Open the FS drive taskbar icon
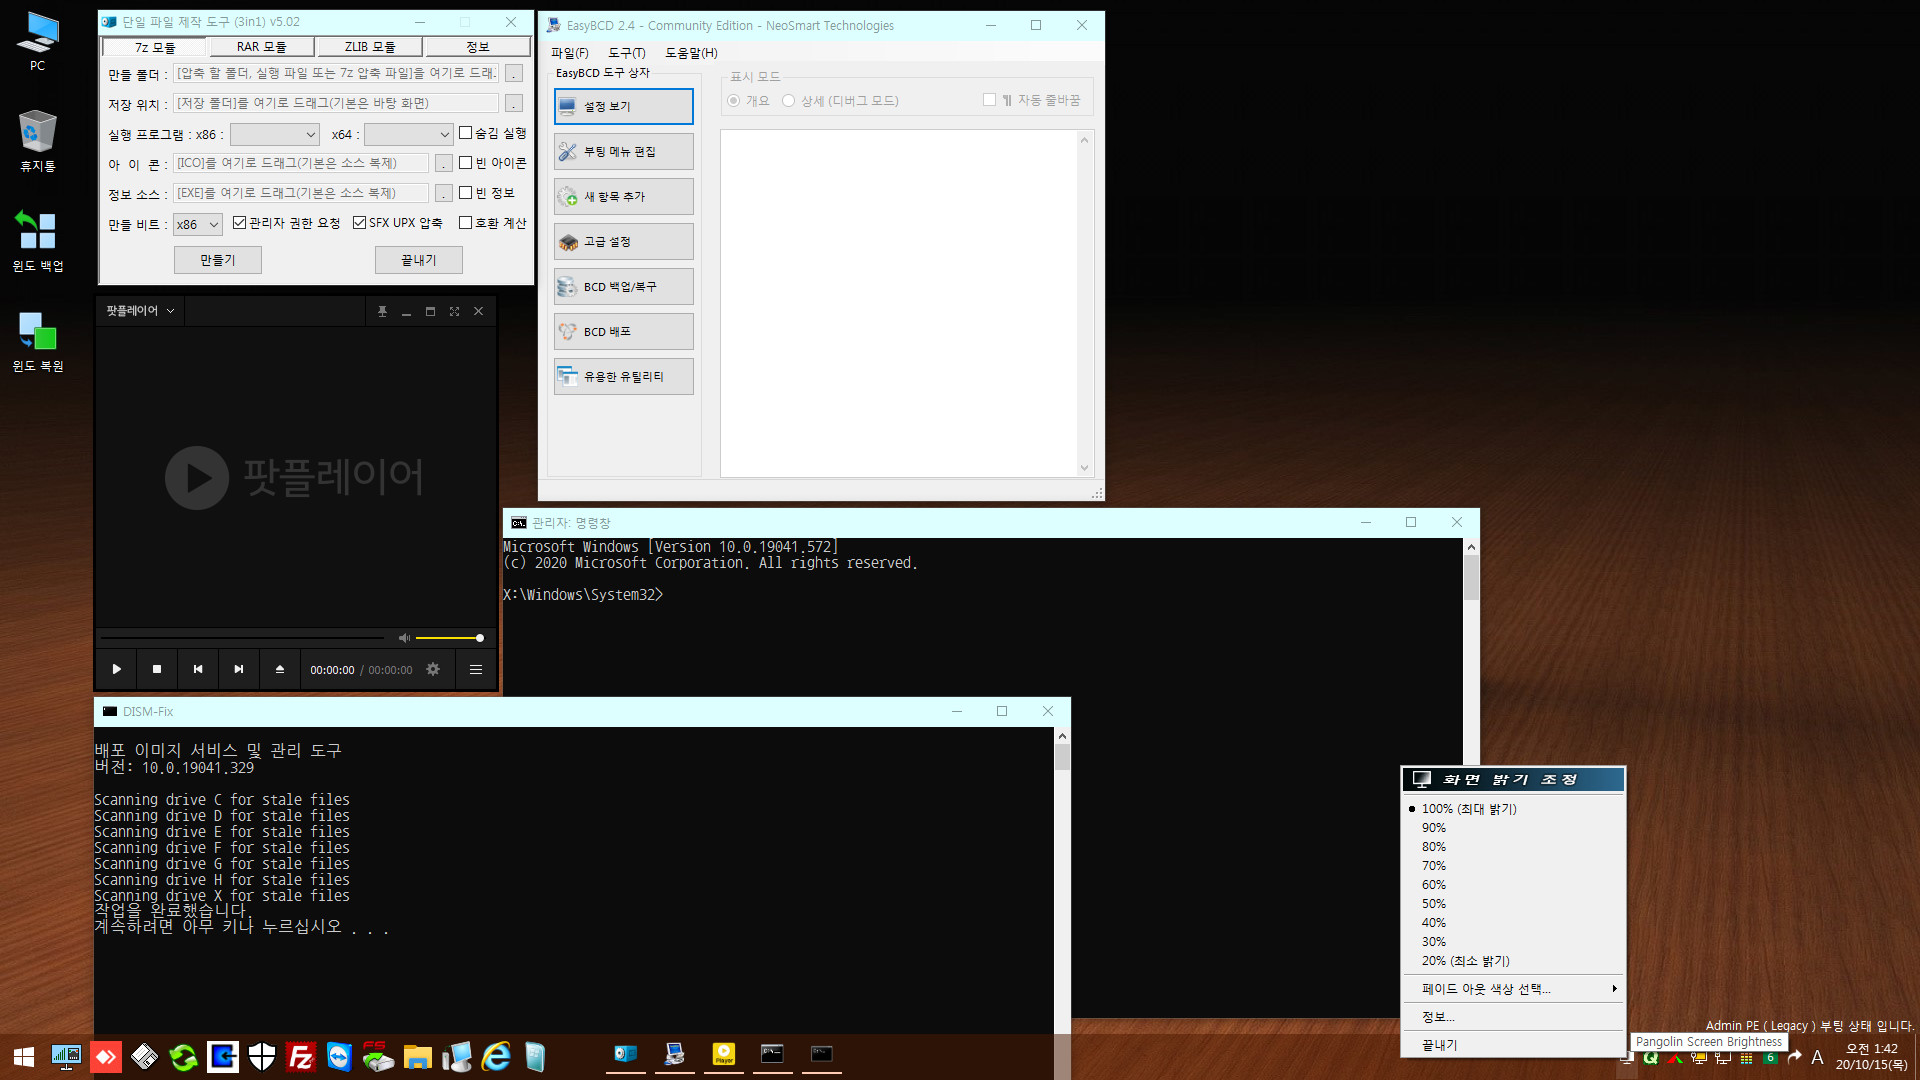The image size is (1920, 1080). [378, 1056]
